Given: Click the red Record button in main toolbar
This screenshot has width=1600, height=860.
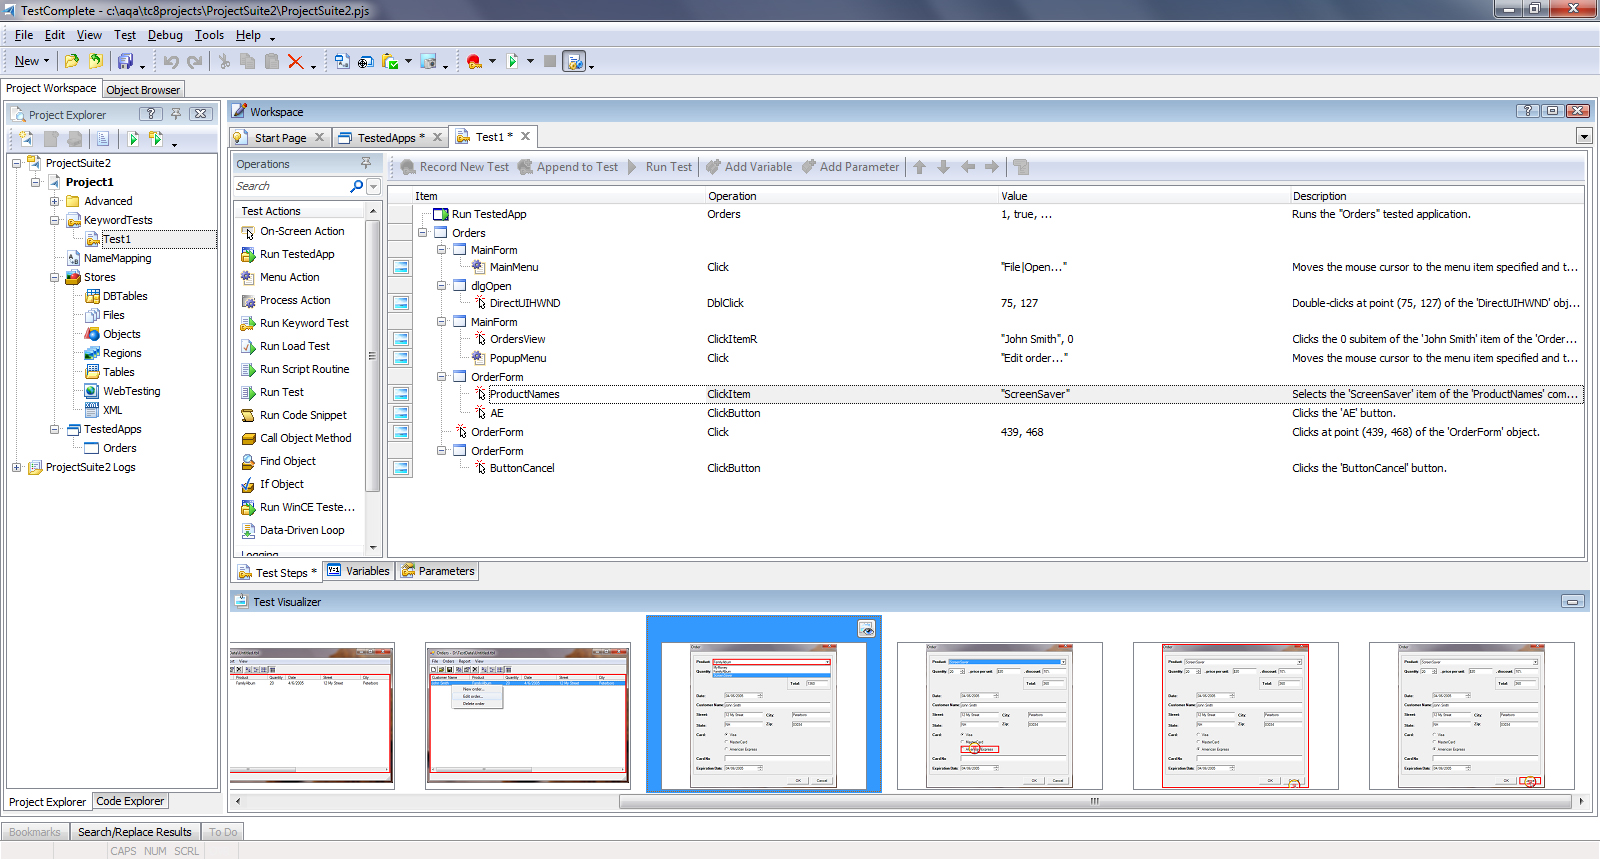Looking at the screenshot, I should tap(474, 62).
